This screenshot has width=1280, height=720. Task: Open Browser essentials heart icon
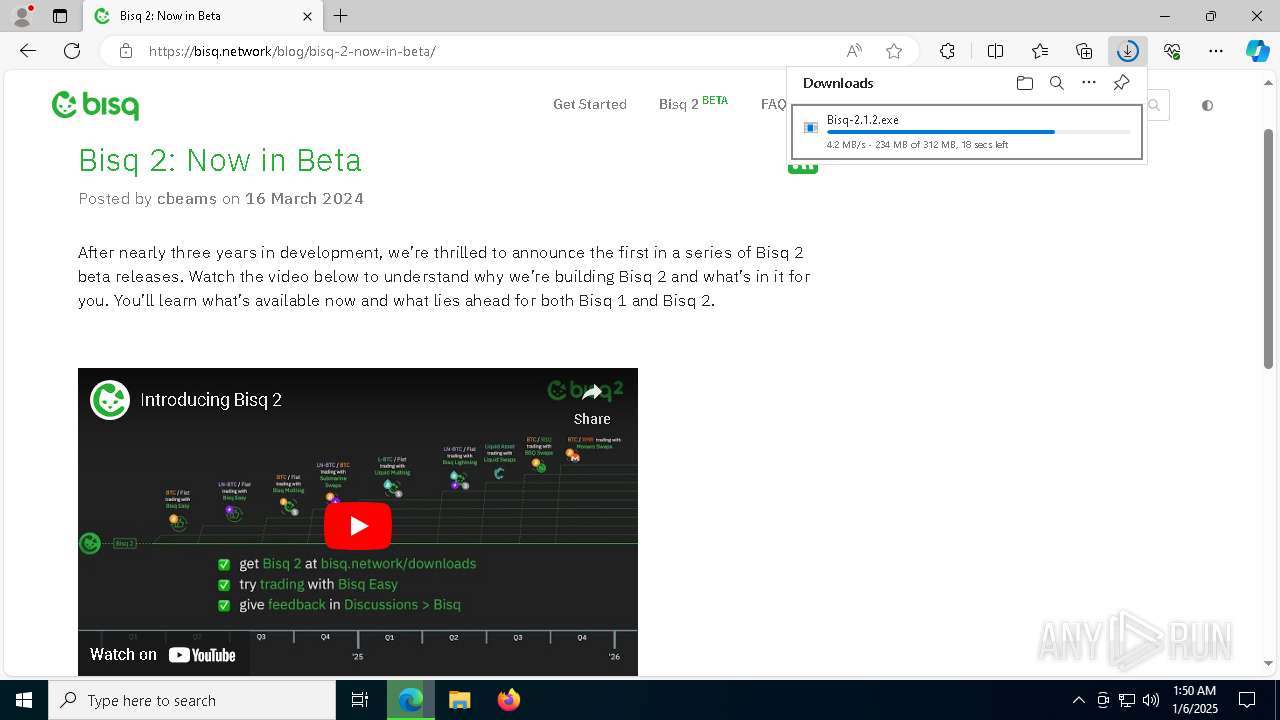1172,51
